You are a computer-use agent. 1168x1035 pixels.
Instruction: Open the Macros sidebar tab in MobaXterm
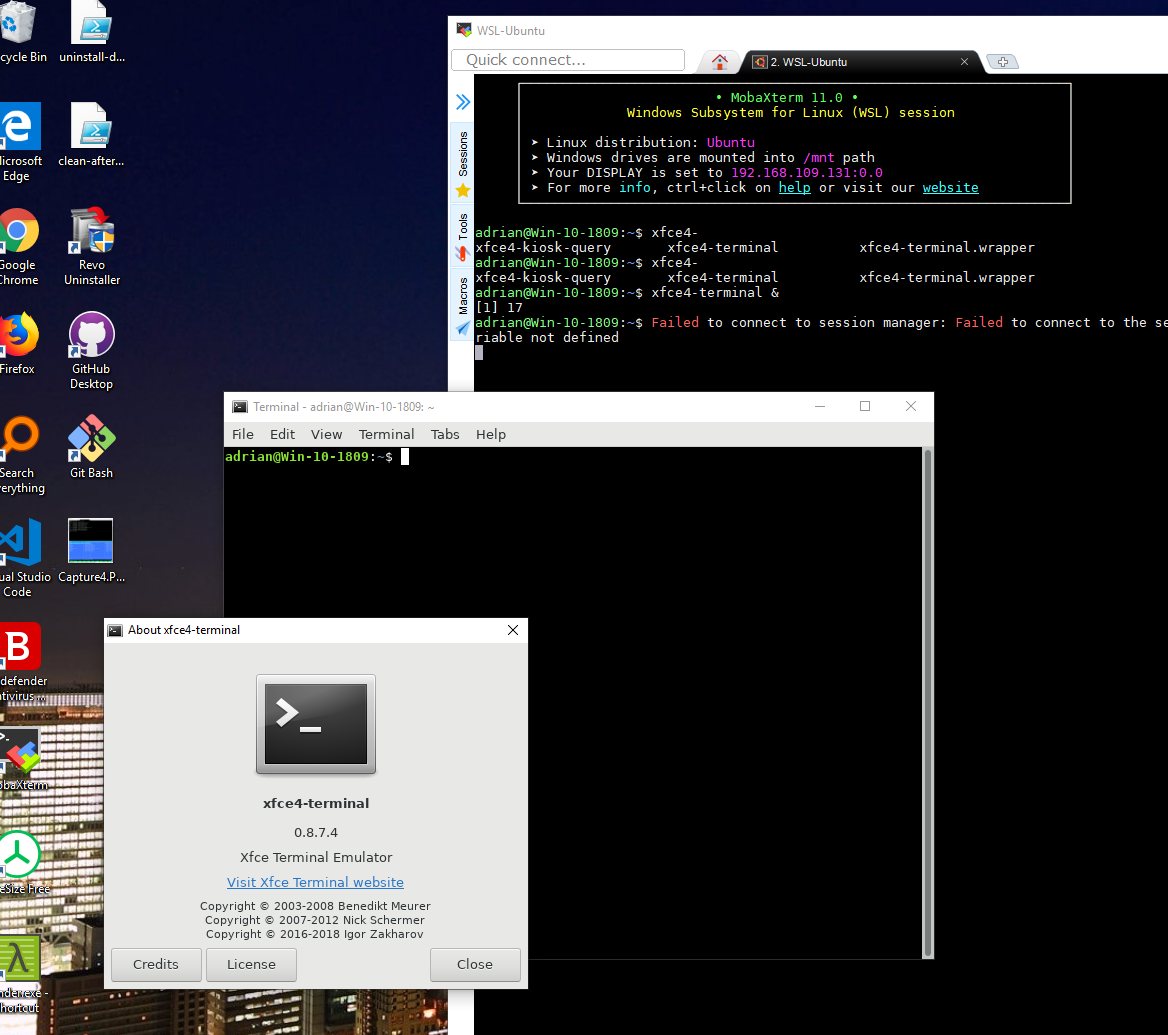[463, 306]
